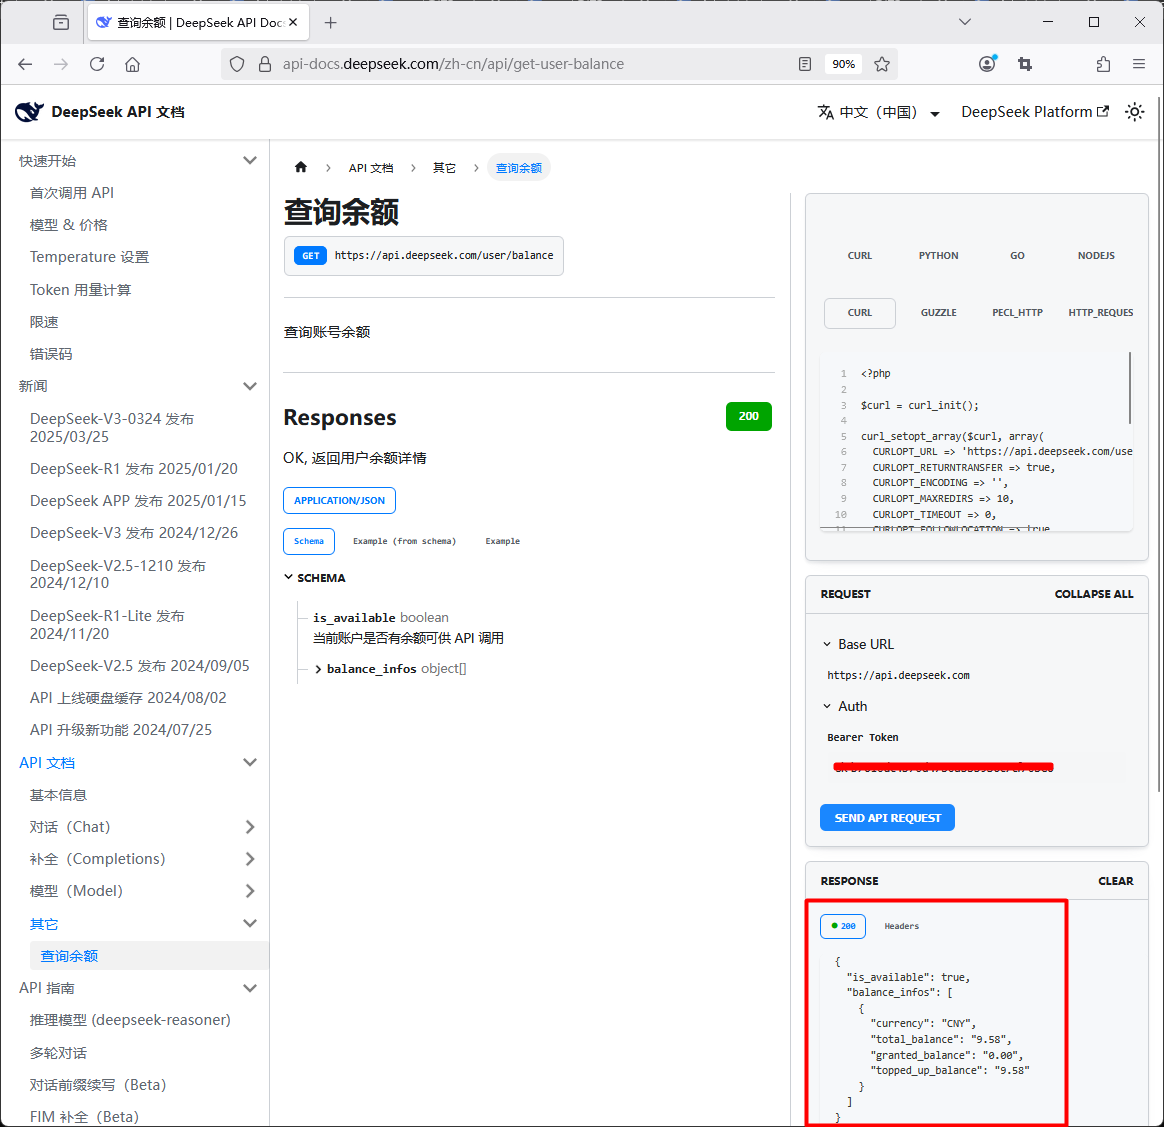
Task: Open Firefox application menu
Action: [1139, 65]
